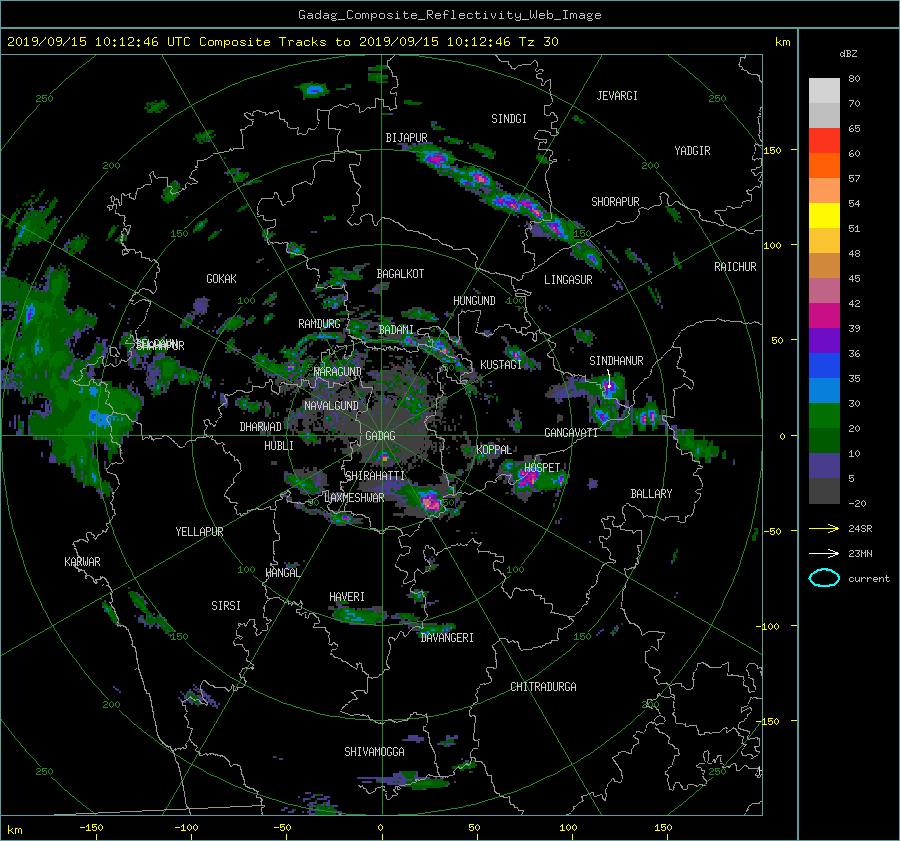The height and width of the screenshot is (841, 900).
Task: Click the DHARWAD city label
Action: point(261,427)
